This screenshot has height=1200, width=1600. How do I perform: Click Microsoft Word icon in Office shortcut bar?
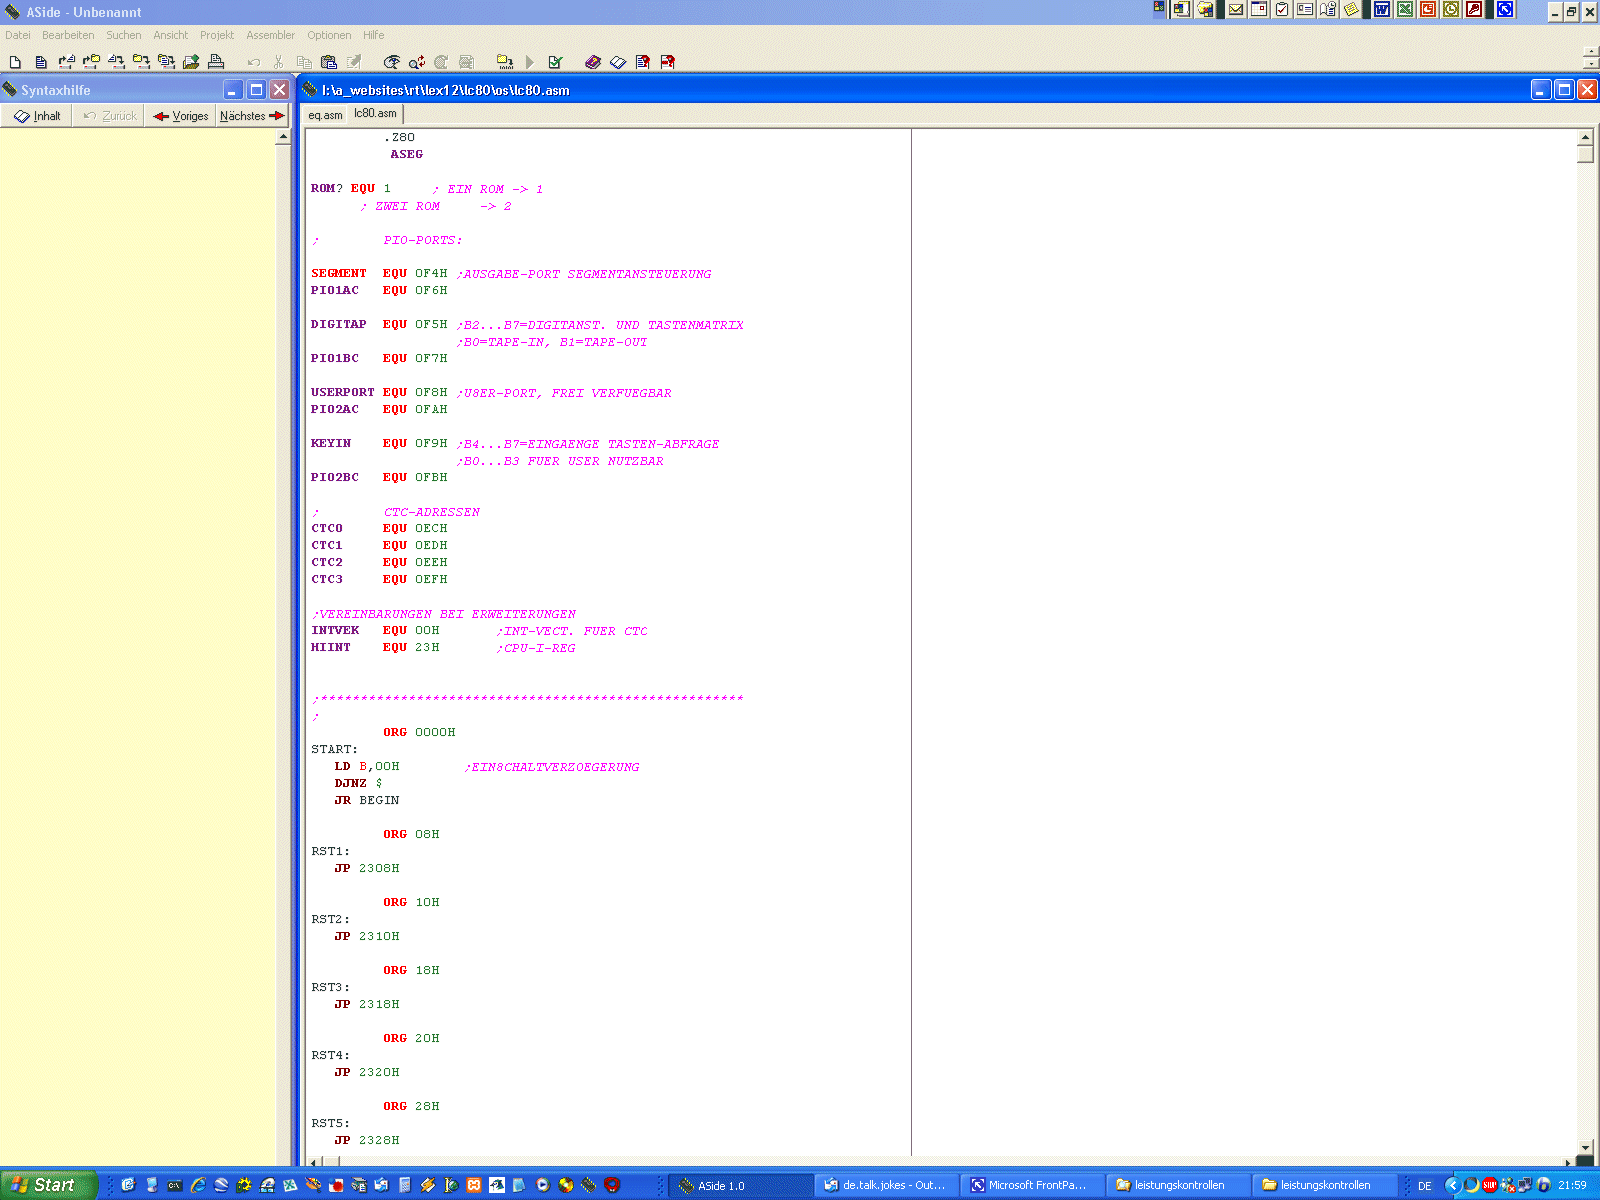1382,10
